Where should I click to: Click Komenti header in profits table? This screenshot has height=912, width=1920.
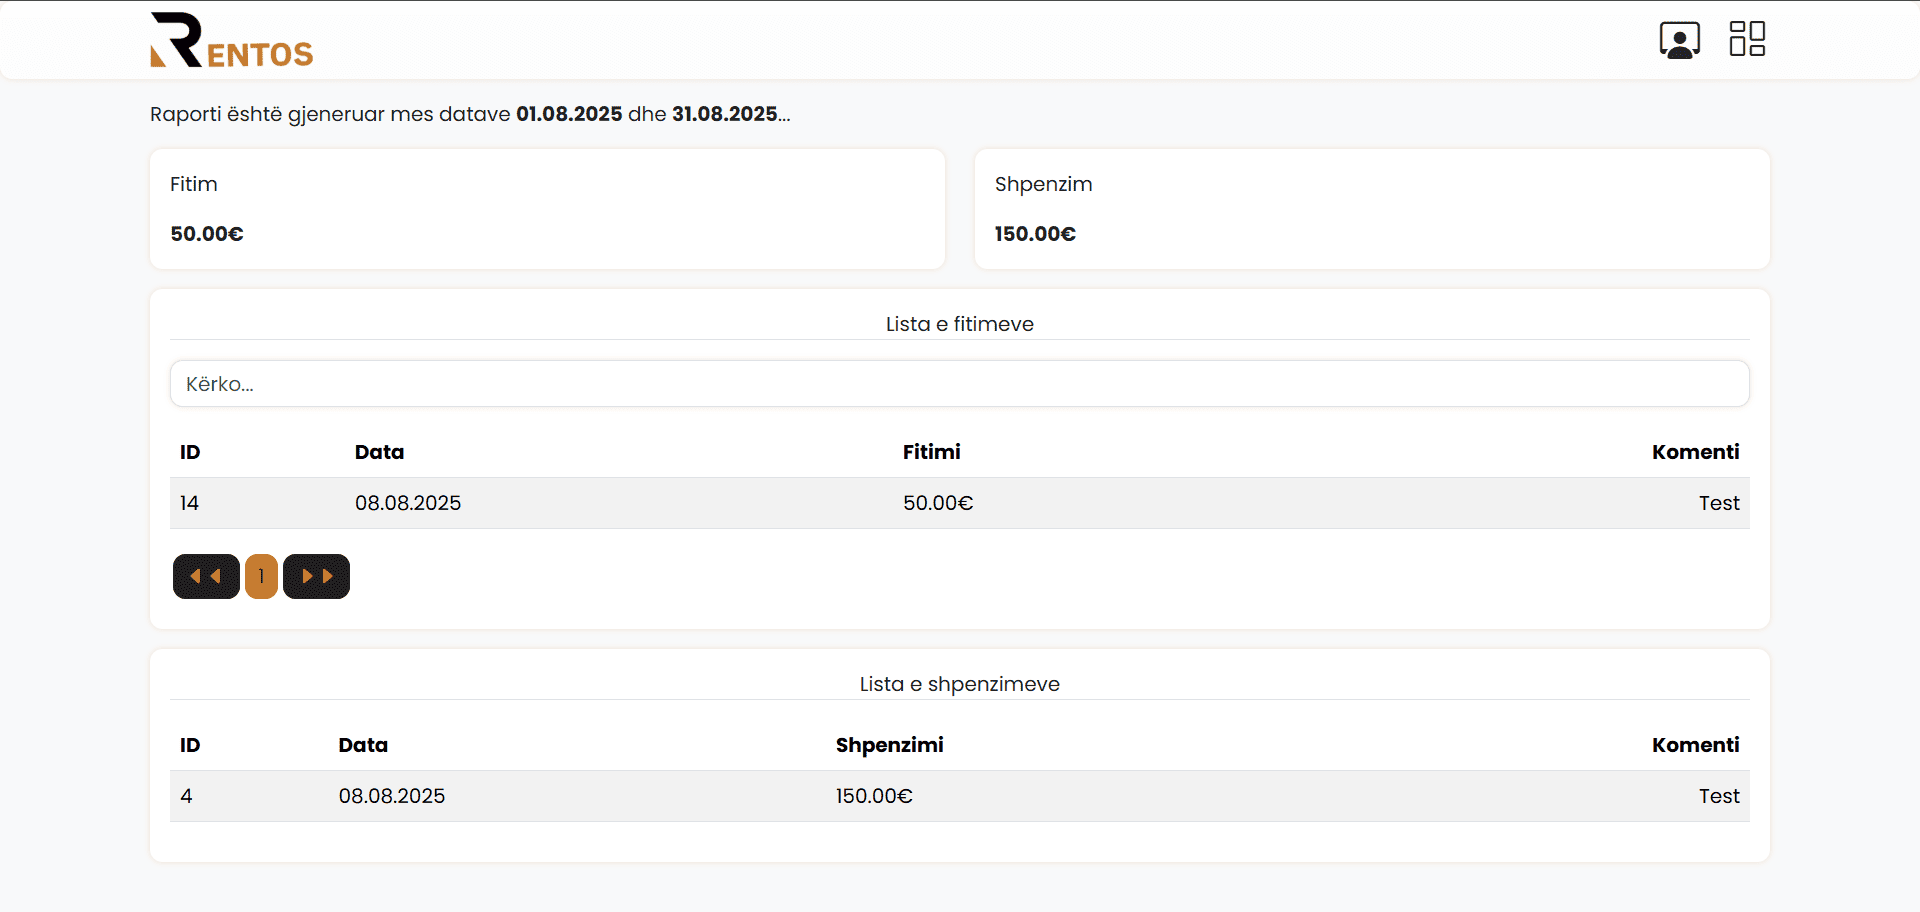[1695, 452]
